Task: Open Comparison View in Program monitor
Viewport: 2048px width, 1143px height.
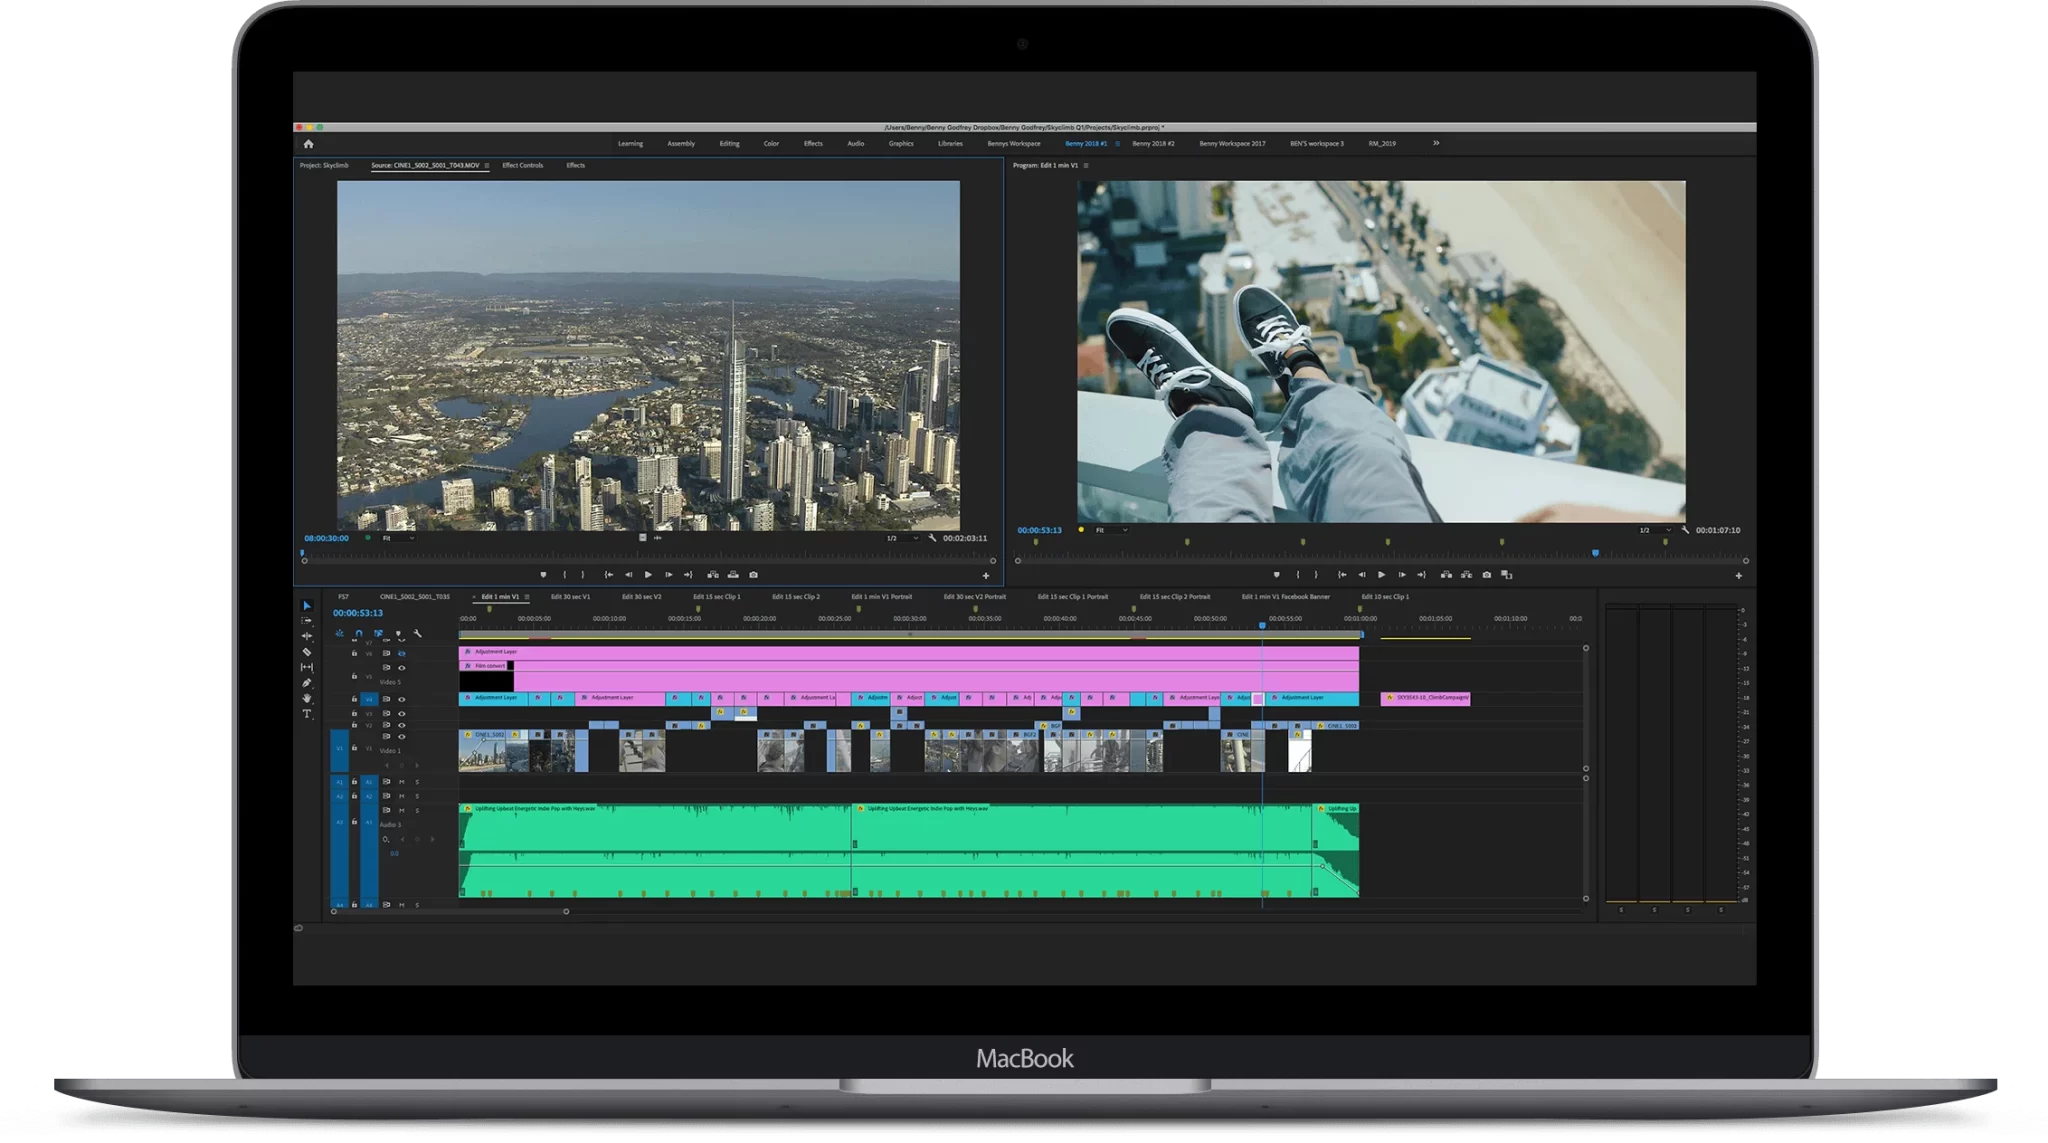Action: click(1507, 575)
